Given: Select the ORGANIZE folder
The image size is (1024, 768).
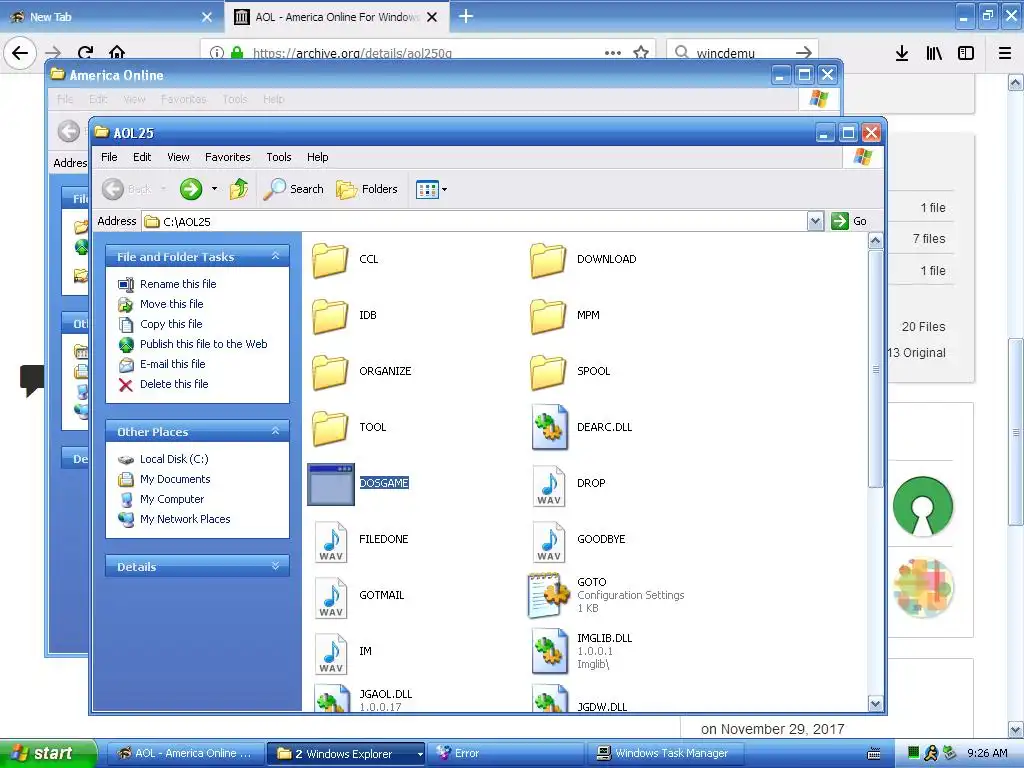Looking at the screenshot, I should 361,371.
